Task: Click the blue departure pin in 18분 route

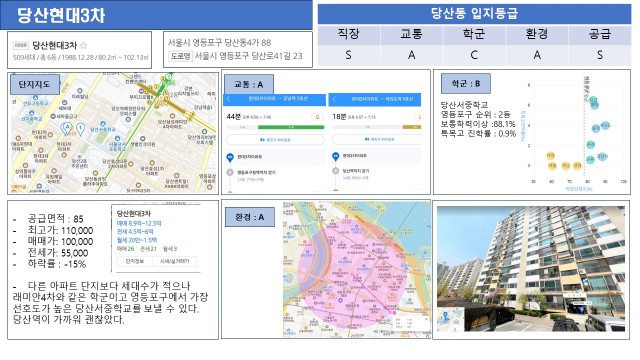Action: (x=336, y=156)
